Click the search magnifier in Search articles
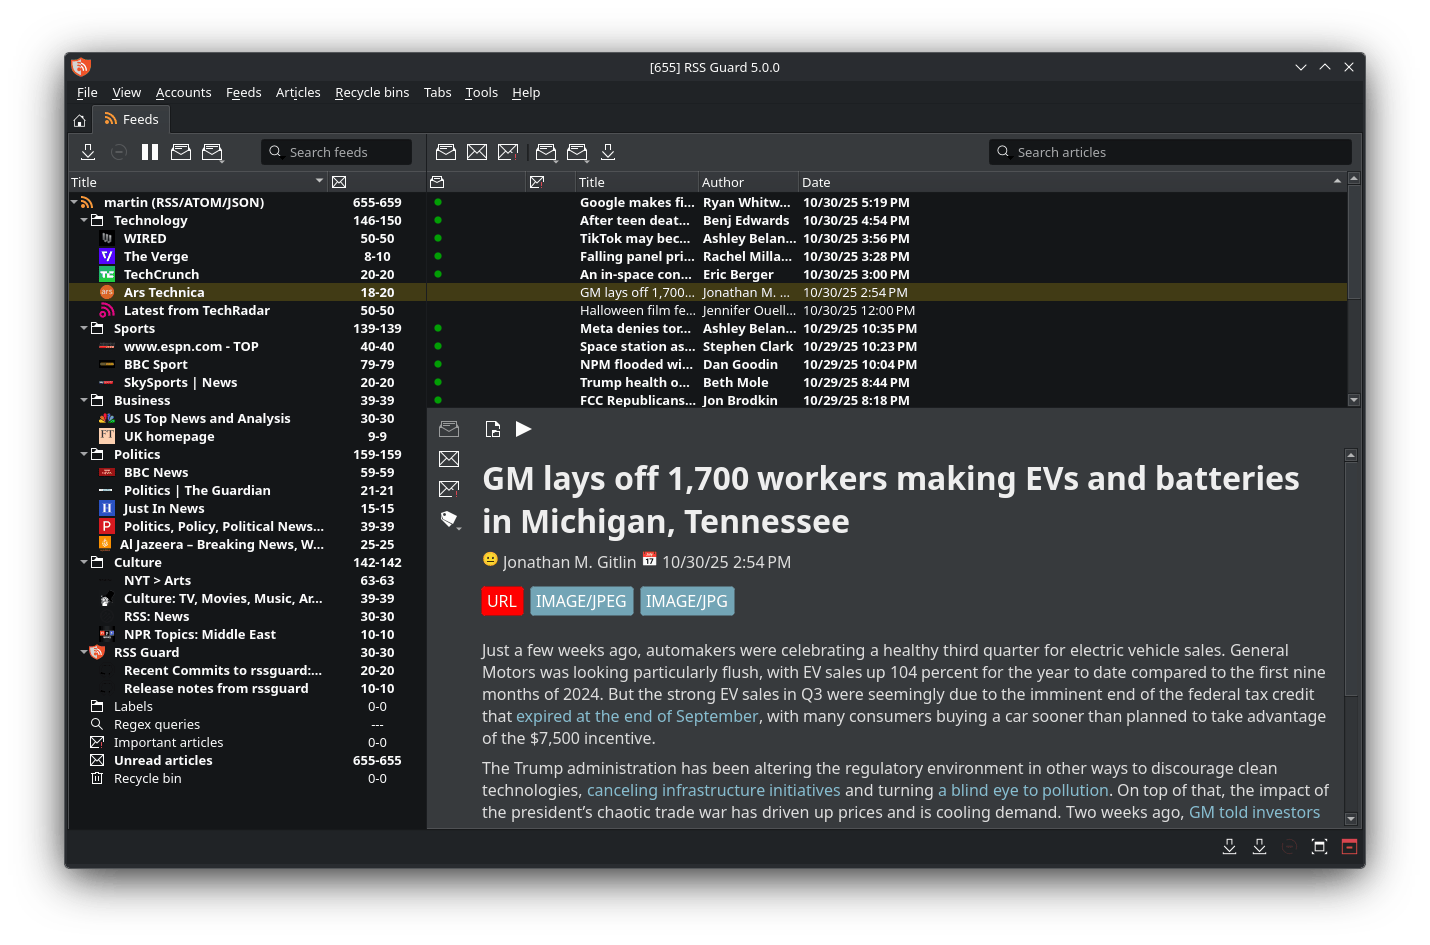Image resolution: width=1430 pixels, height=945 pixels. (x=1003, y=152)
